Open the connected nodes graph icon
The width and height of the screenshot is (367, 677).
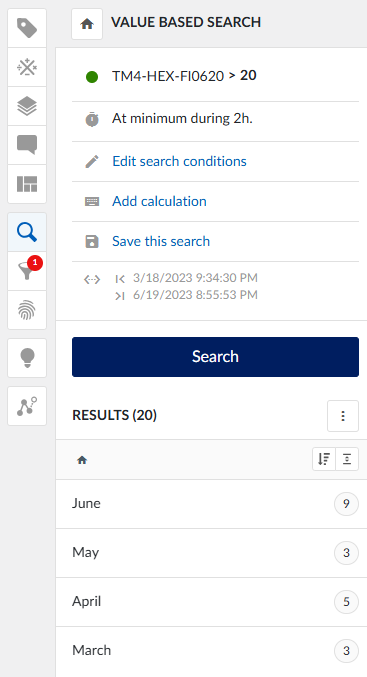[x=27, y=406]
